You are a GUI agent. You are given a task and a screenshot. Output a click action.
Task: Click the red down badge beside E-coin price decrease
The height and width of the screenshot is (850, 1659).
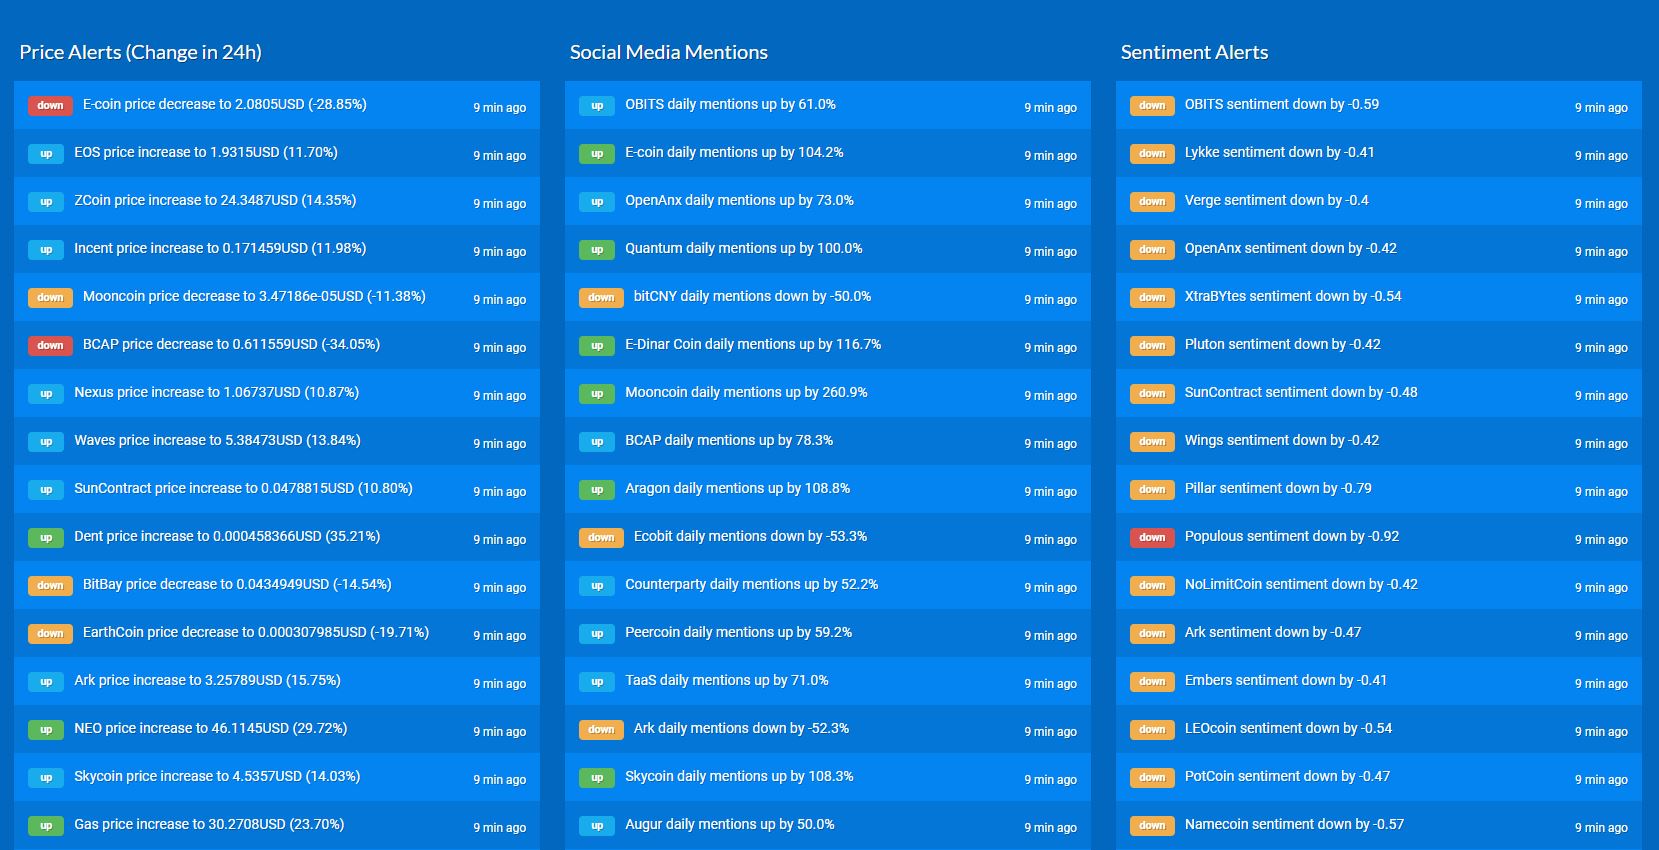pos(50,105)
